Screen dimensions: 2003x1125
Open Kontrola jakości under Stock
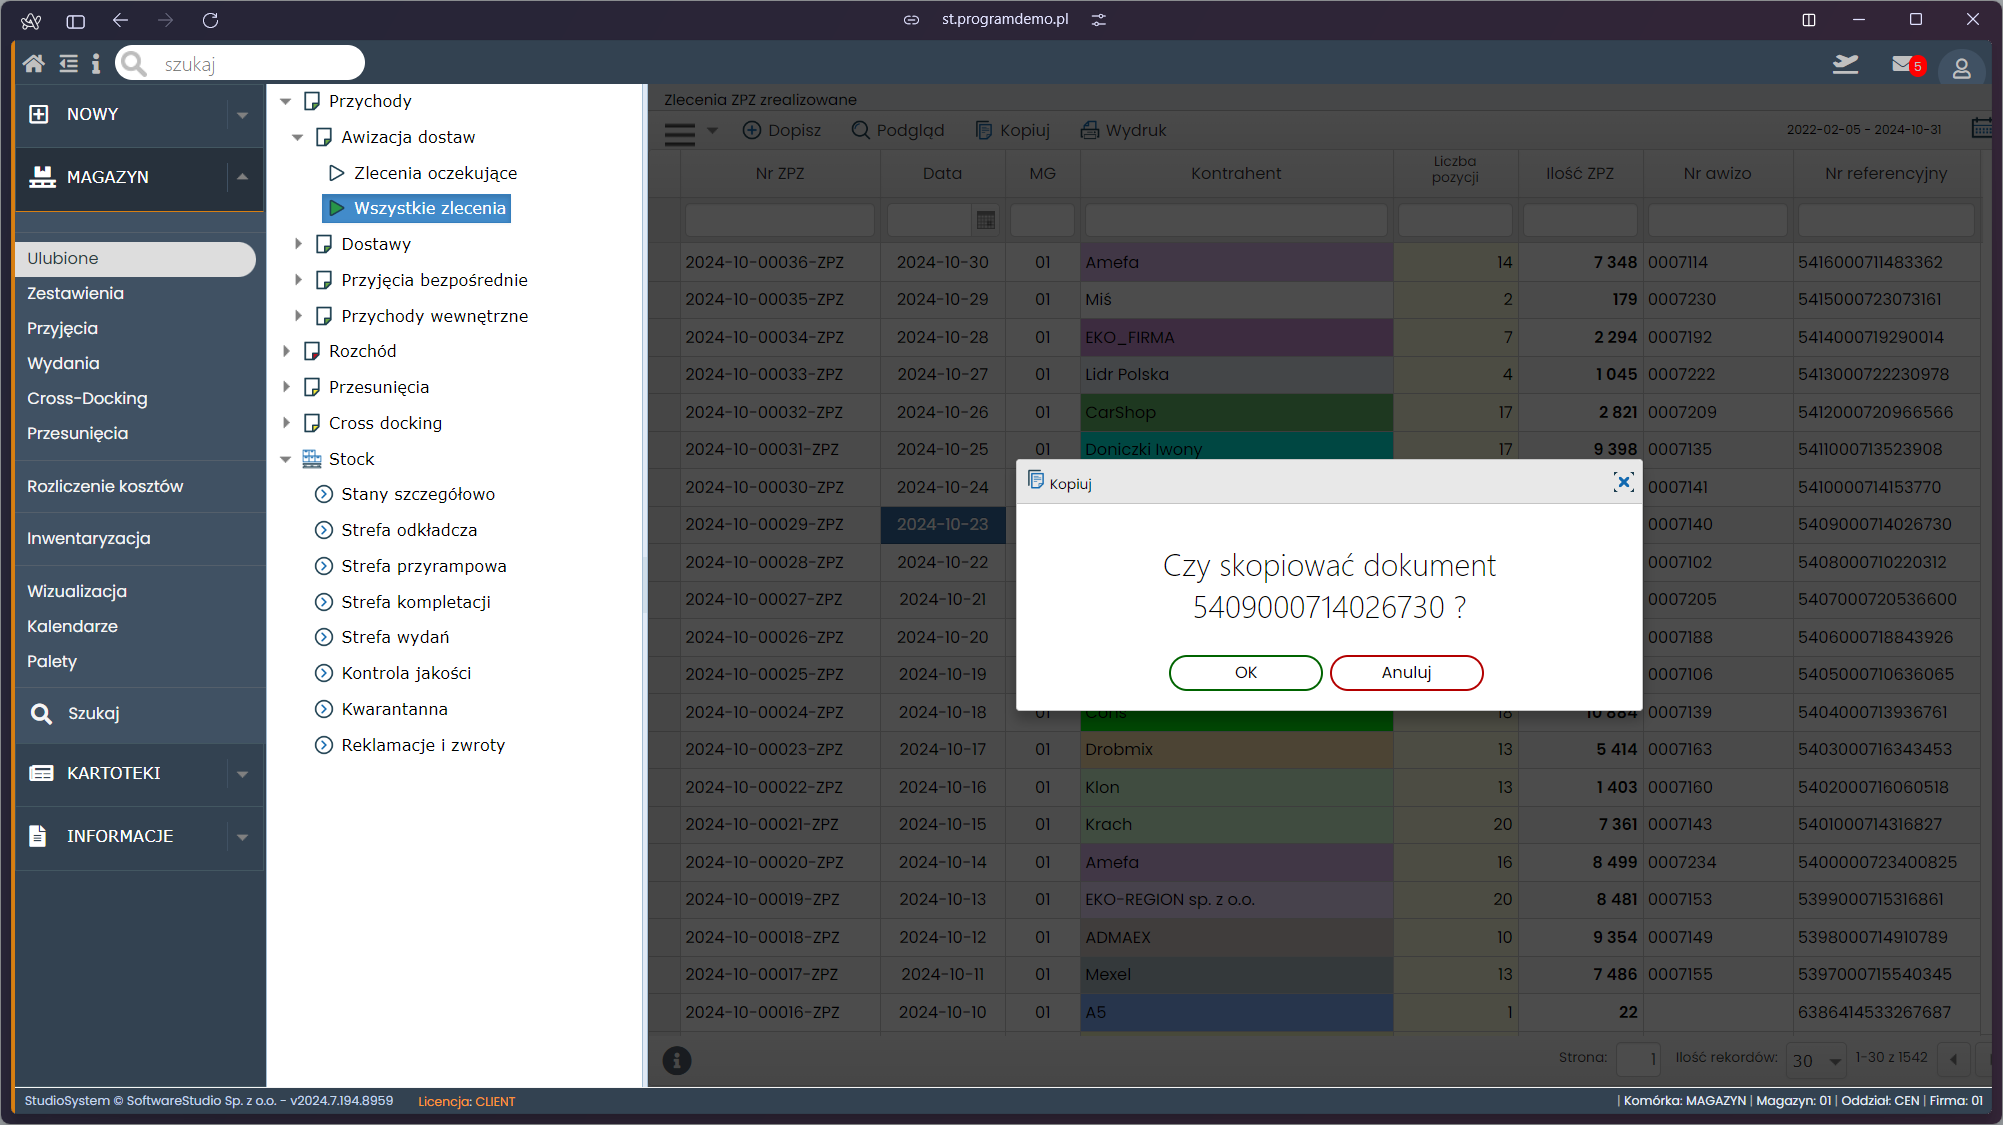[406, 673]
